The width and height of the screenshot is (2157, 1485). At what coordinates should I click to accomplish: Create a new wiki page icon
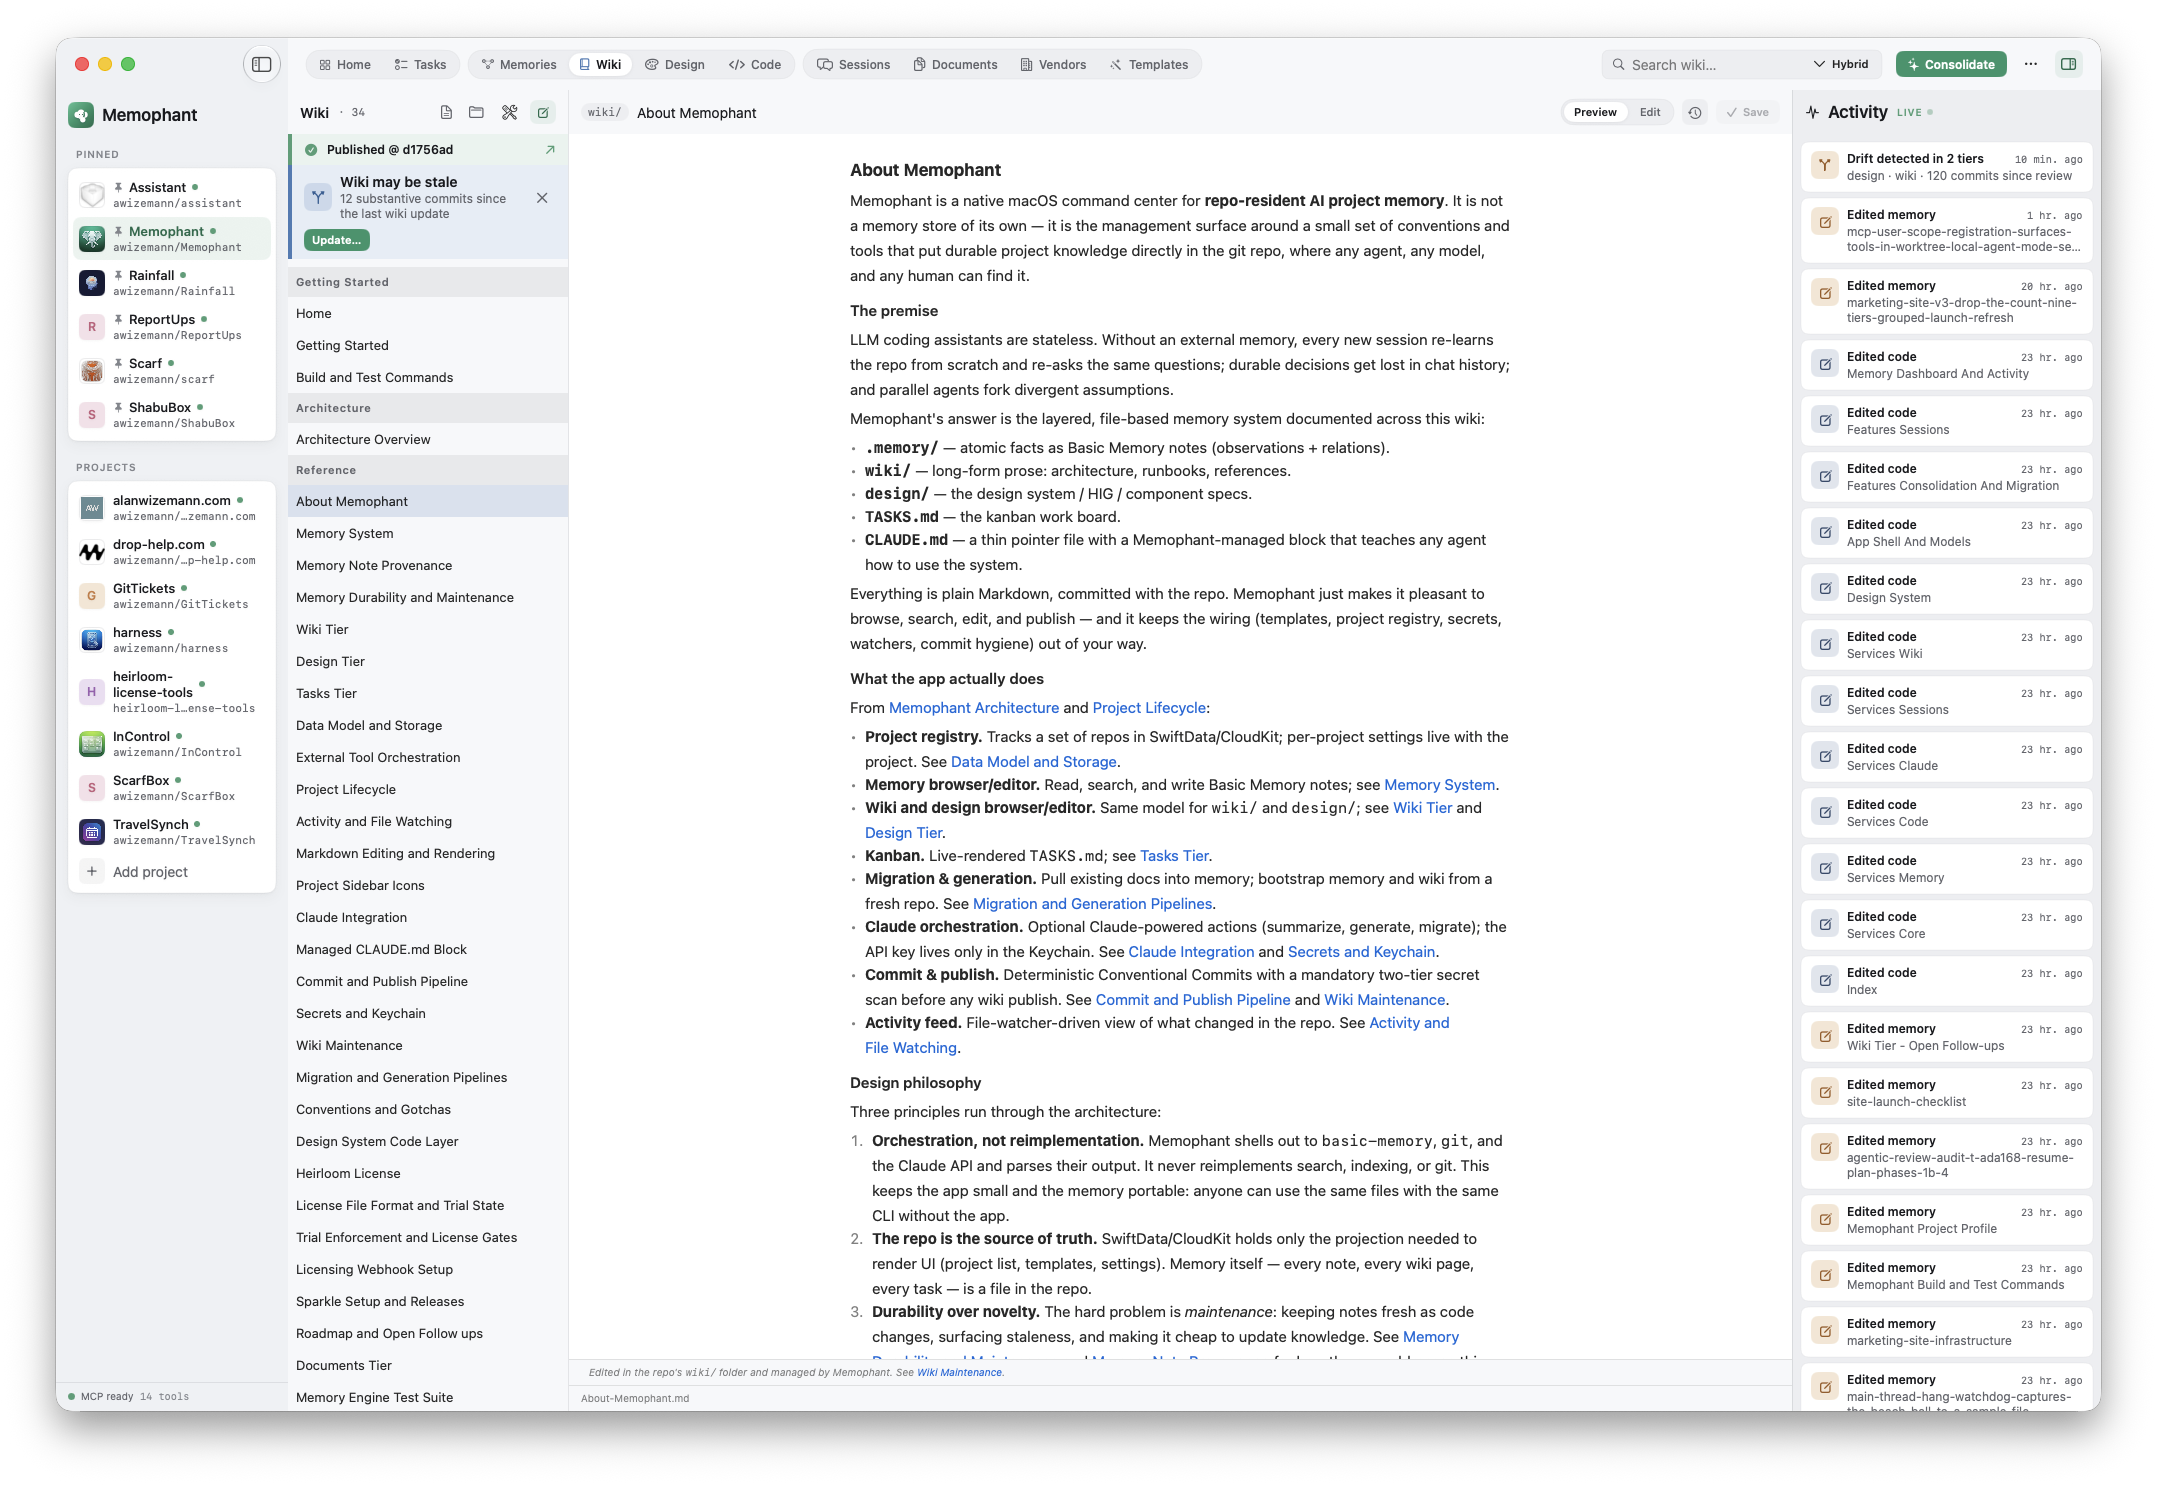point(446,112)
